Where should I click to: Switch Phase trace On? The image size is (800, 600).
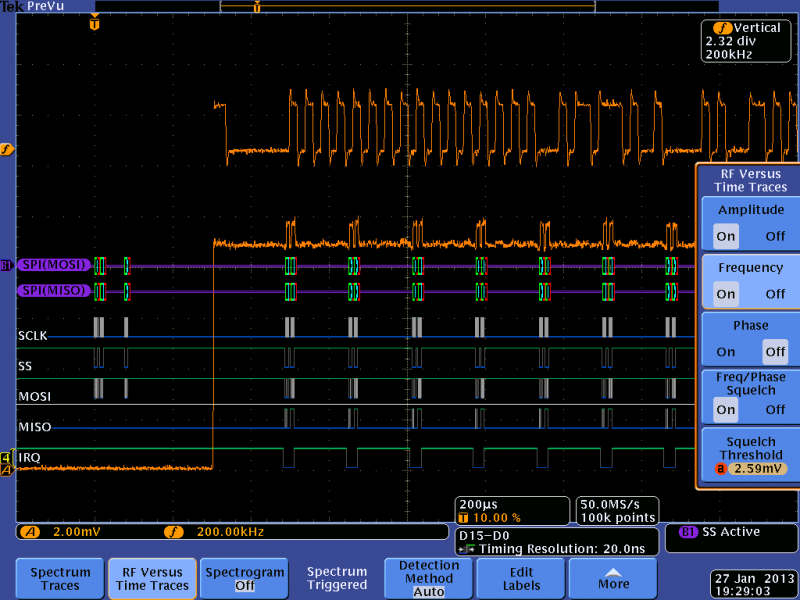coord(726,352)
